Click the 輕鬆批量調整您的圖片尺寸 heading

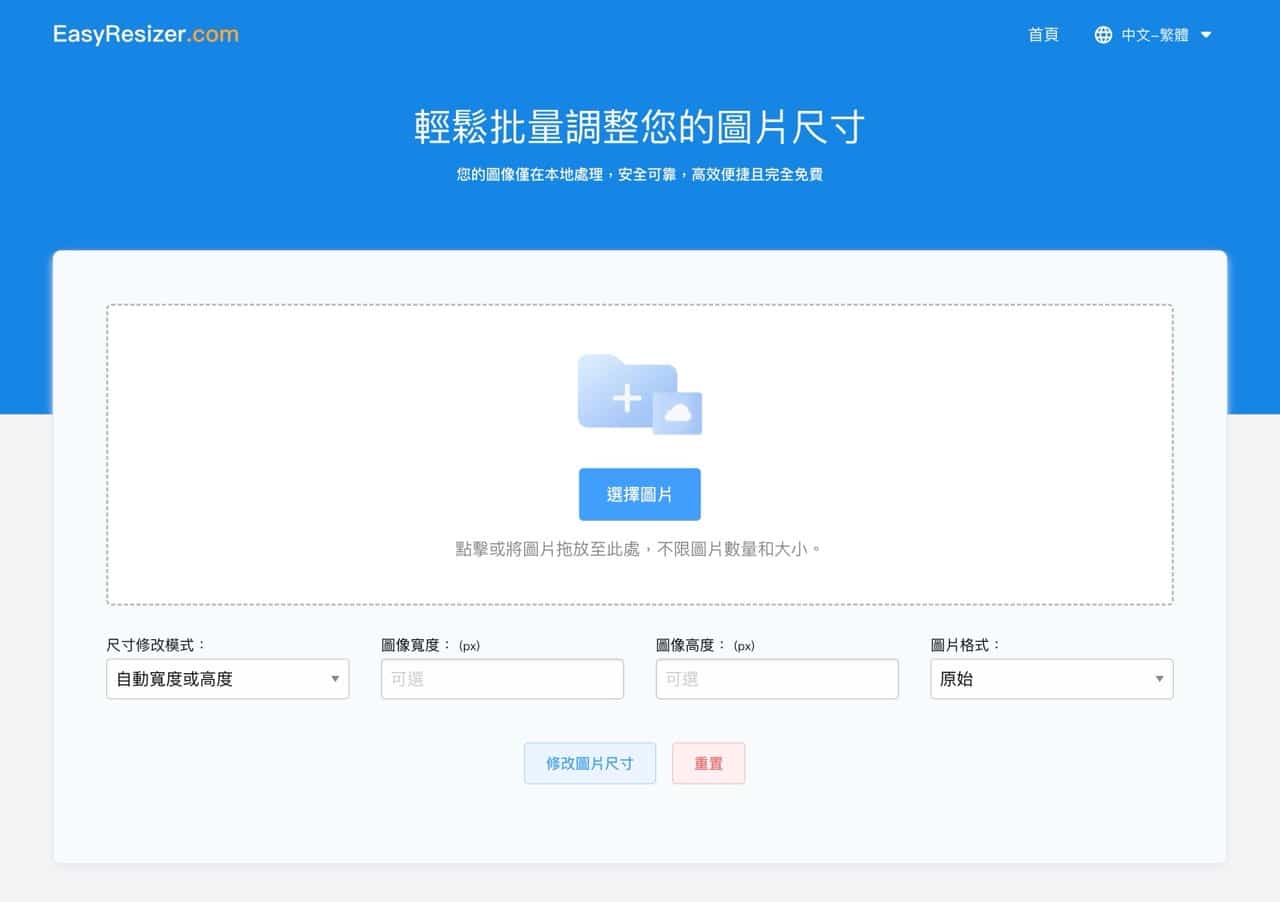pos(639,128)
